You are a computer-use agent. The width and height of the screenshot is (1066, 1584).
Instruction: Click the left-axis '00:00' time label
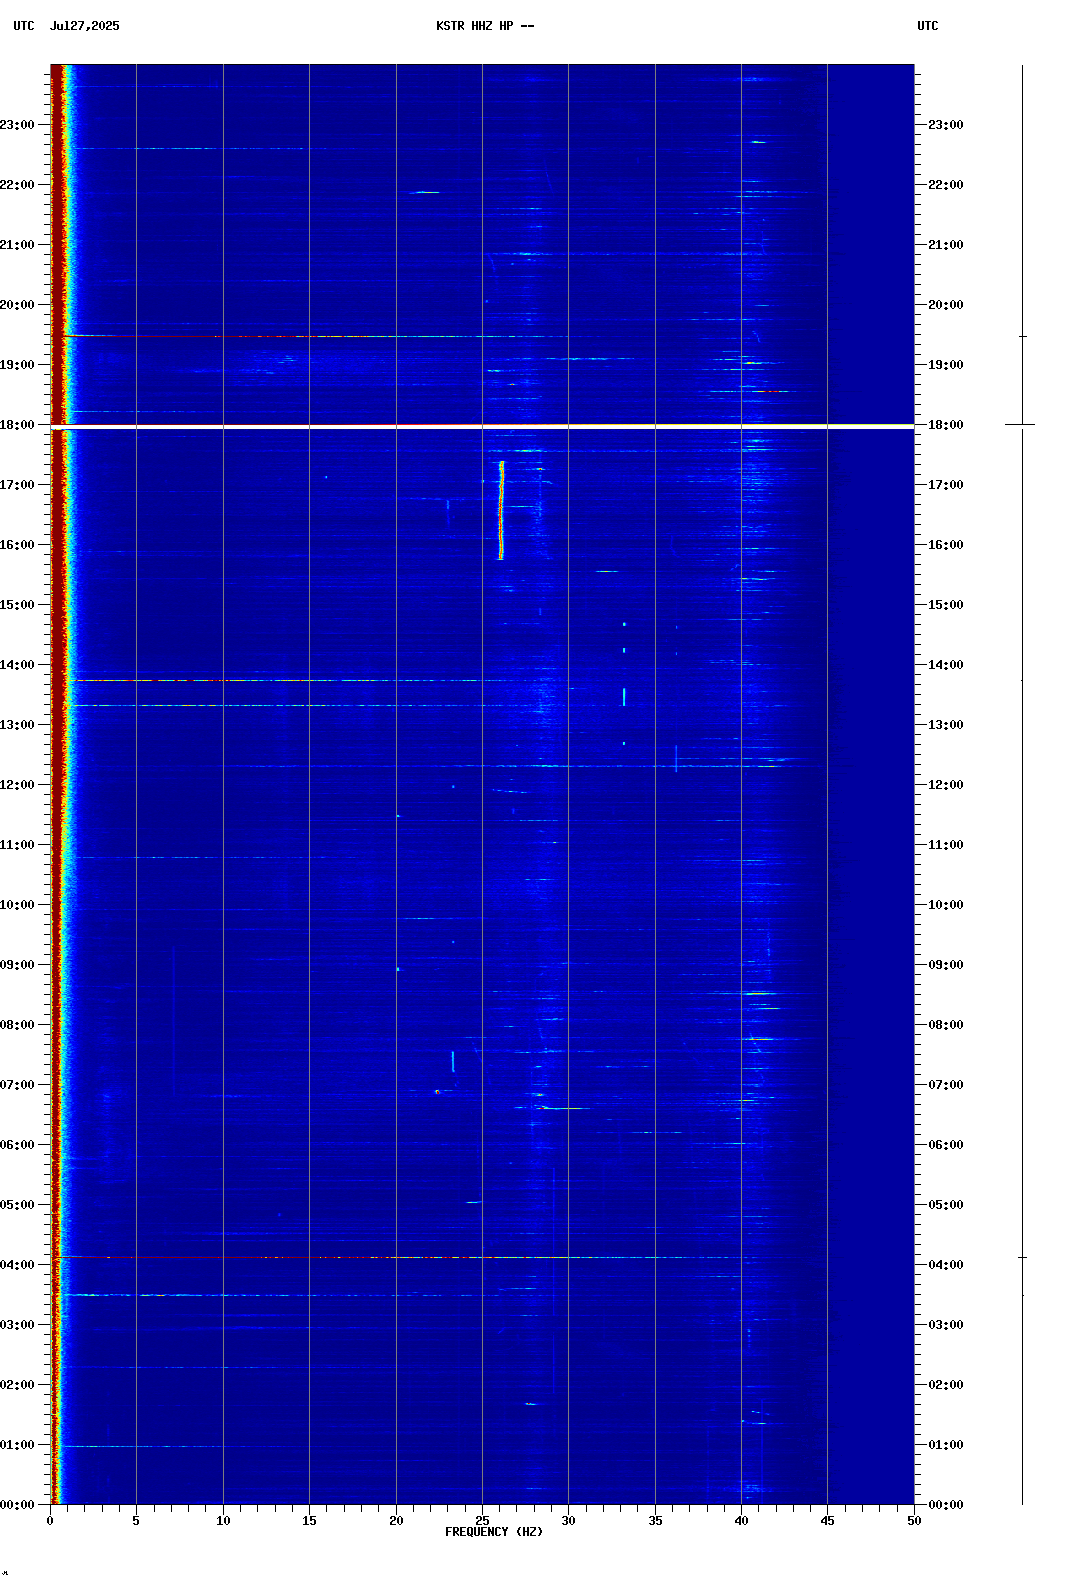pyautogui.click(x=17, y=1505)
